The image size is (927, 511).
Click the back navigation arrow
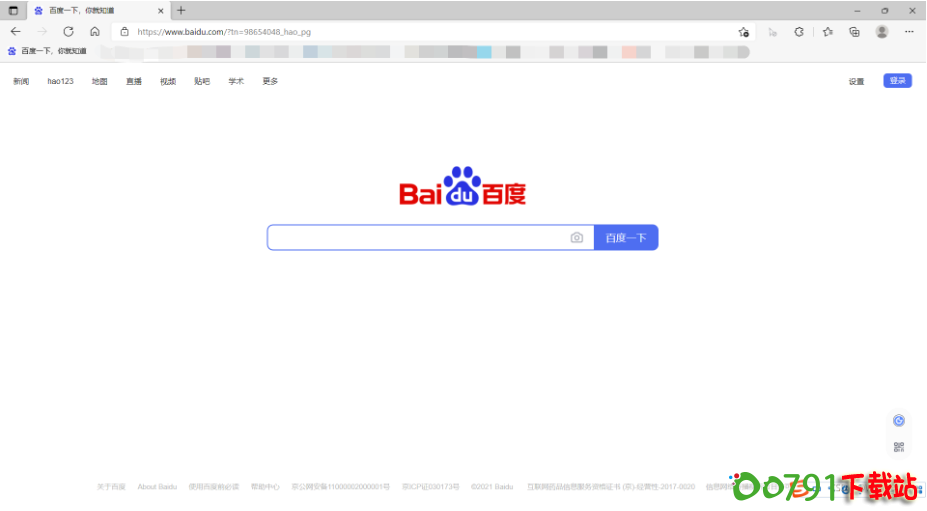click(x=15, y=31)
